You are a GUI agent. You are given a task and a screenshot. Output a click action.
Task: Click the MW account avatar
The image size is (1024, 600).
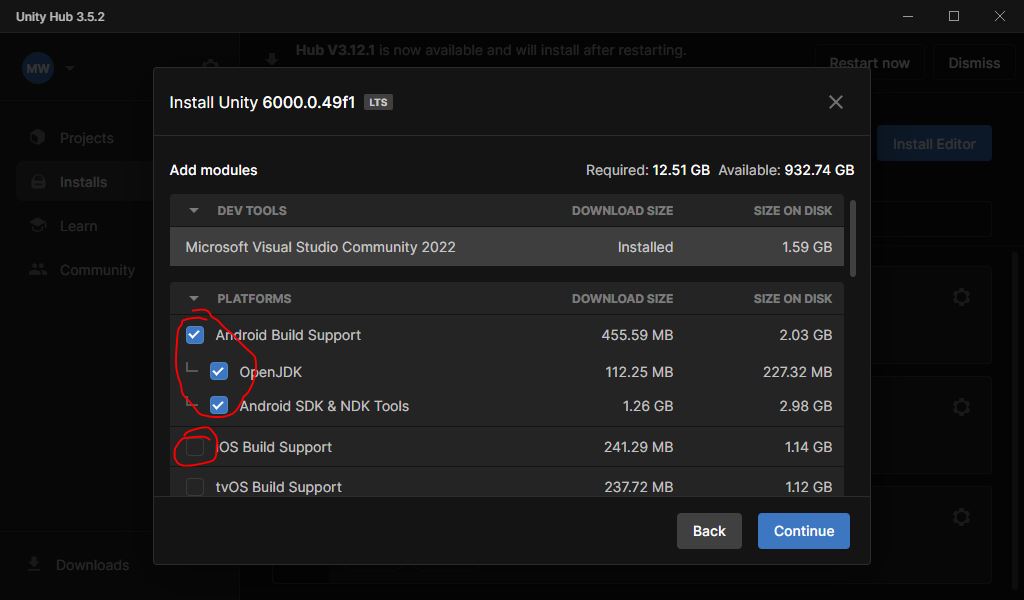(x=38, y=68)
